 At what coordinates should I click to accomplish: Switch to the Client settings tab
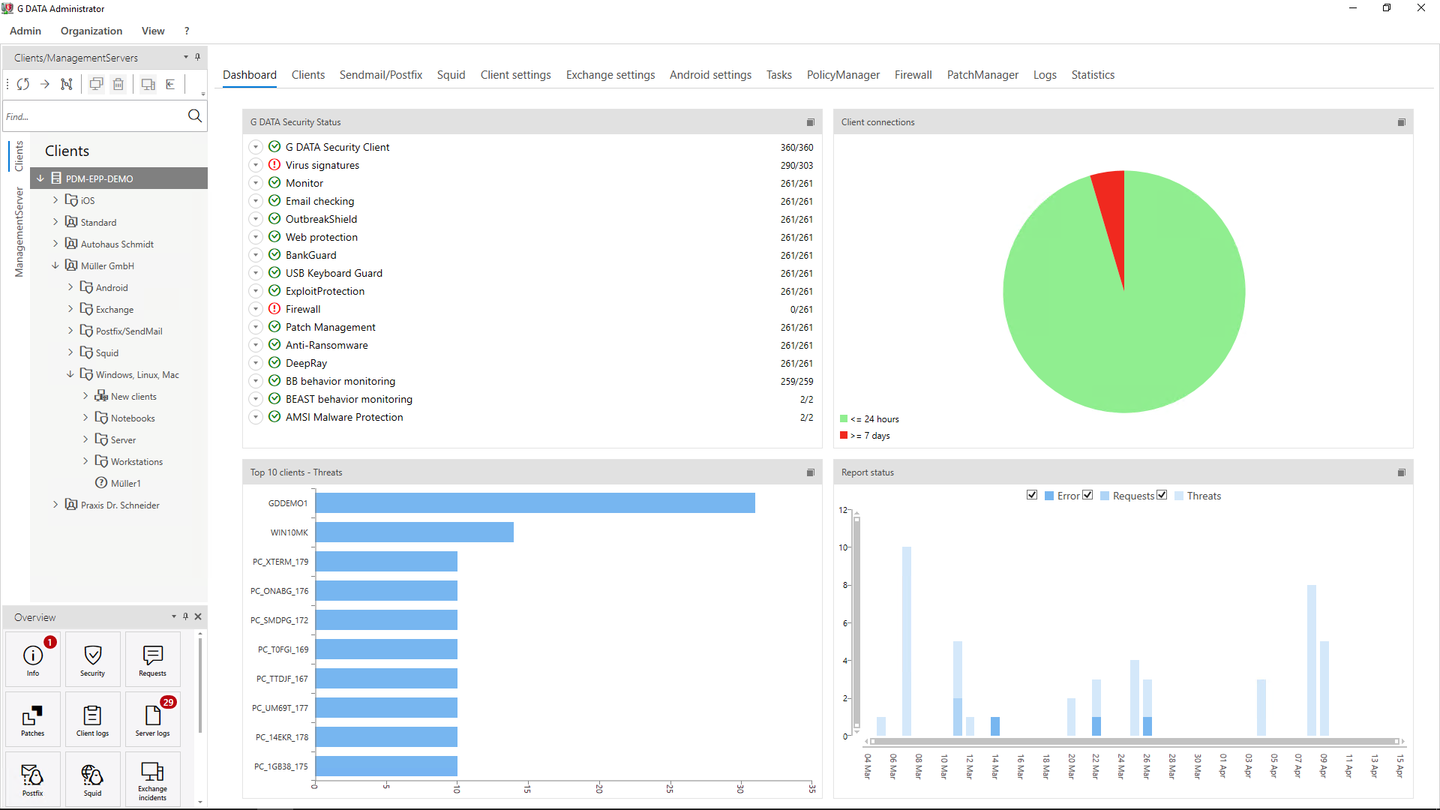tap(516, 75)
